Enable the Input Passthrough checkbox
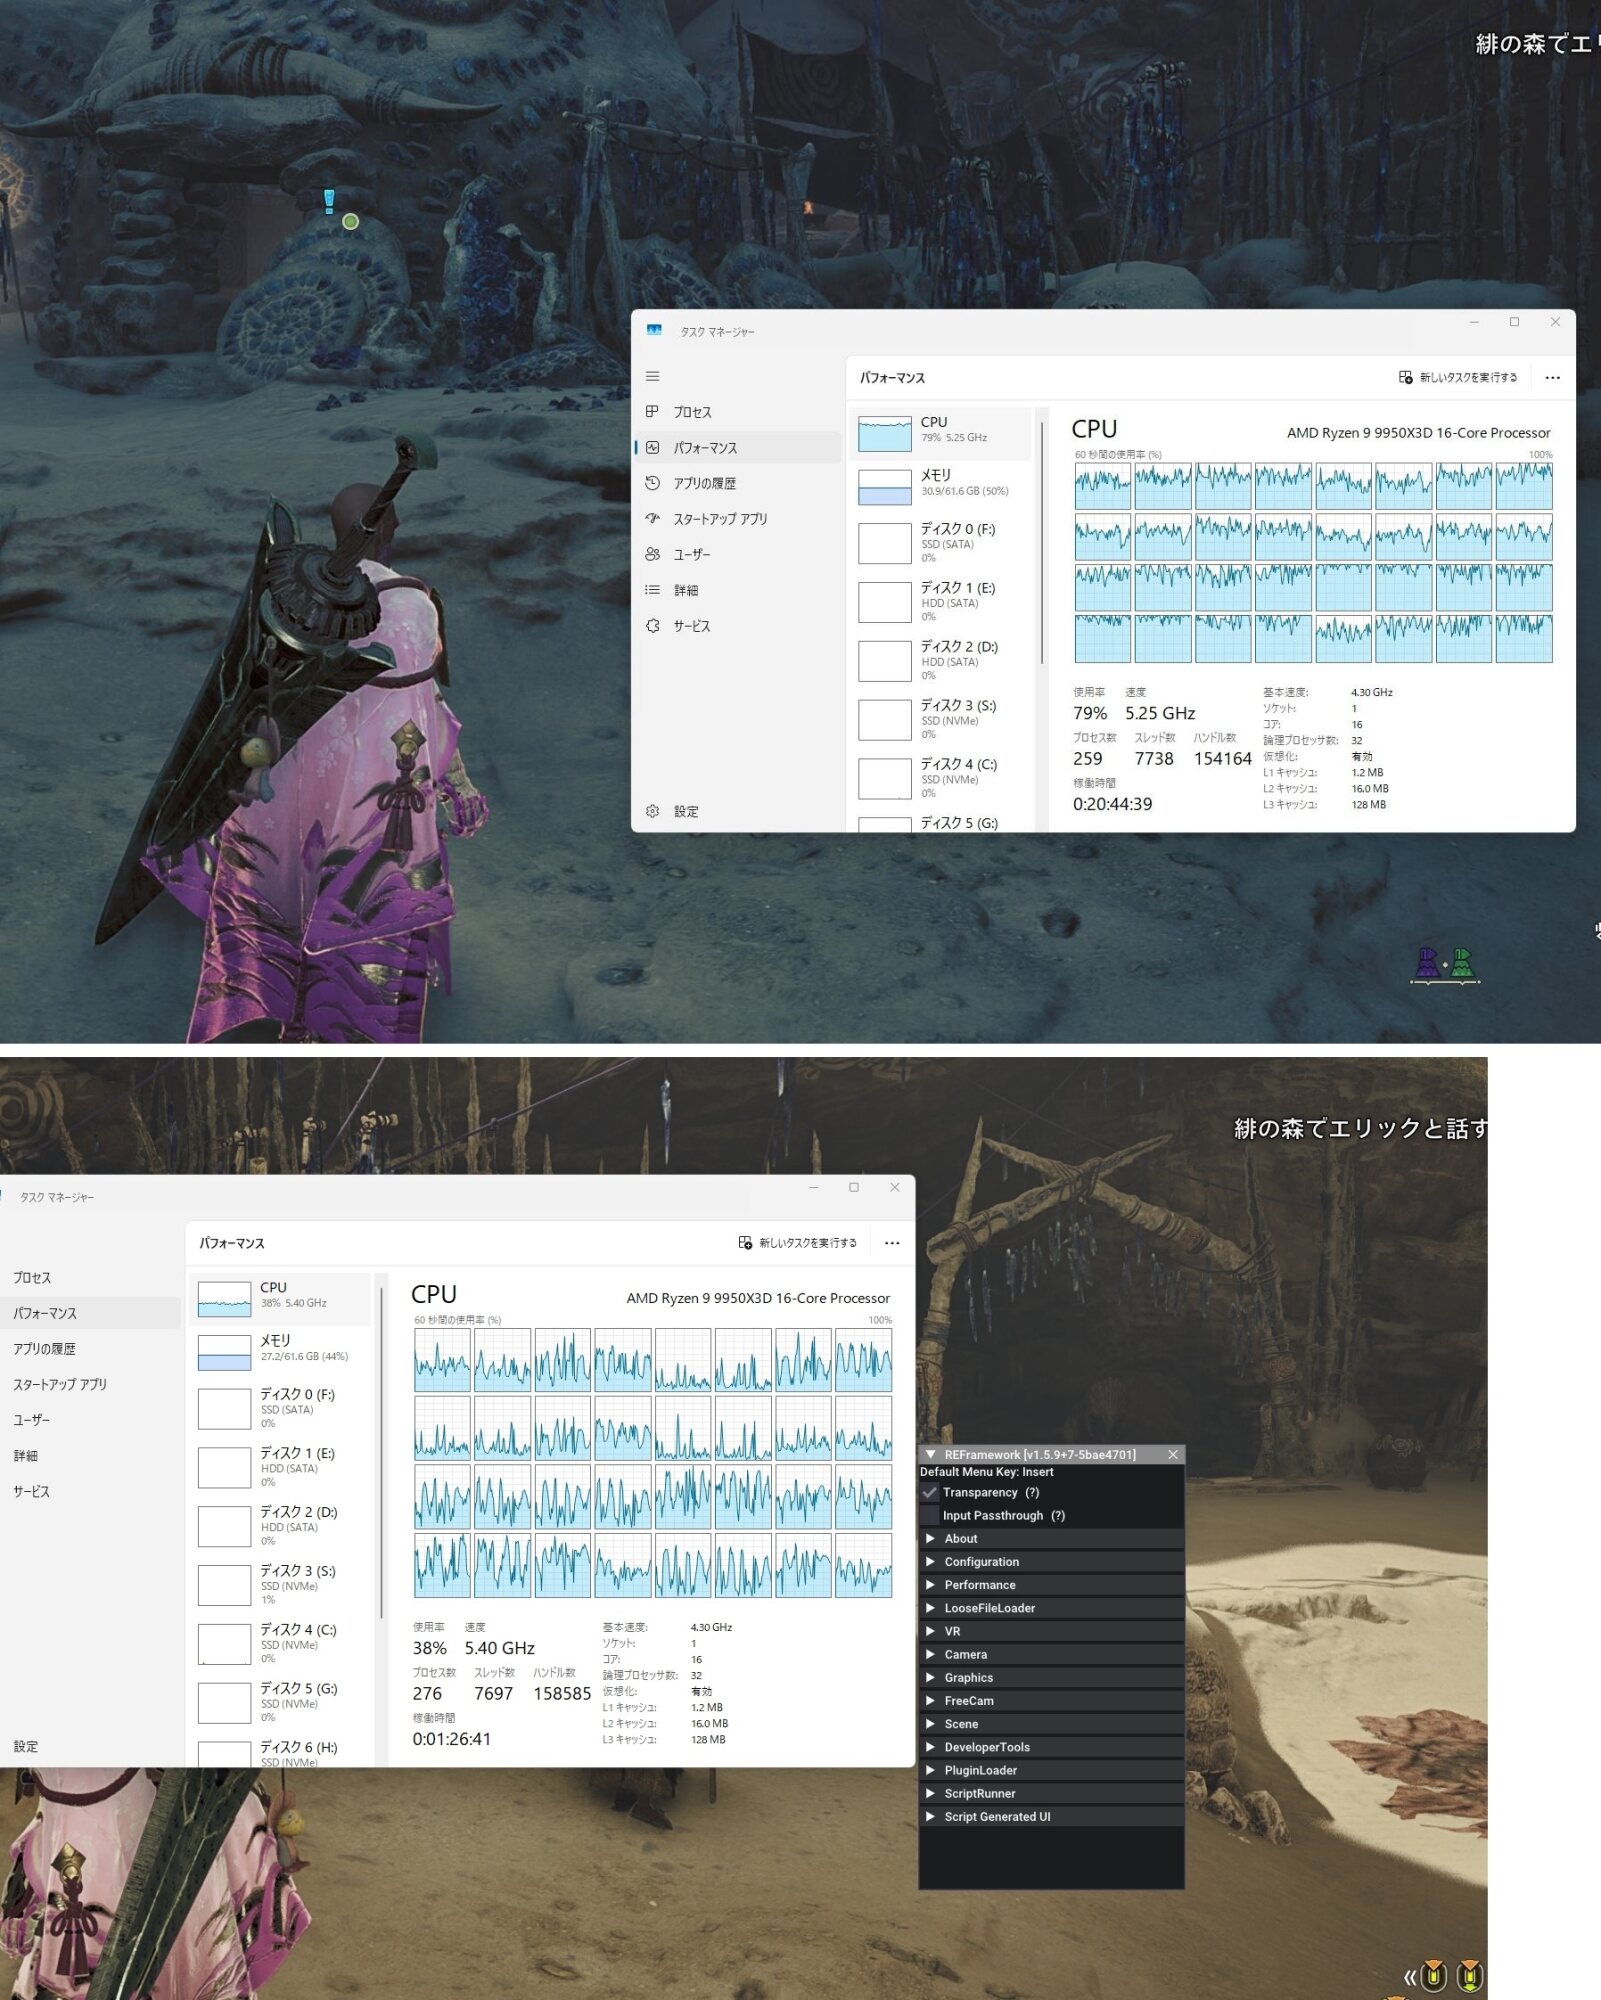Image resolution: width=1601 pixels, height=2000 pixels. (930, 1515)
